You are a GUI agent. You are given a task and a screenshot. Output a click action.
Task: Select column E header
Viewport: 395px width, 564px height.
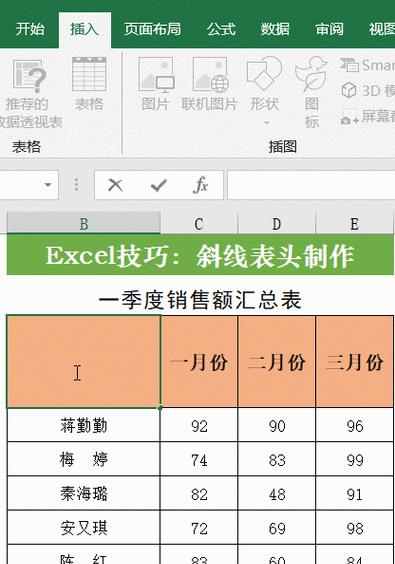pyautogui.click(x=355, y=223)
